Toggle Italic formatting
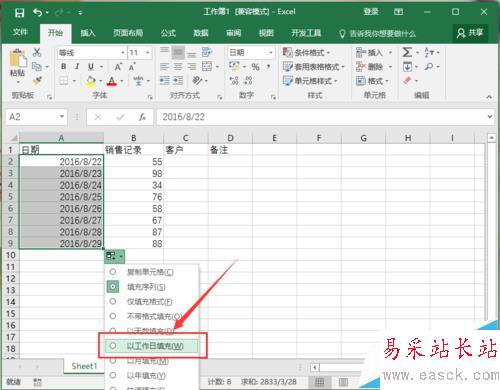The width and height of the screenshot is (500, 390). 77,66
